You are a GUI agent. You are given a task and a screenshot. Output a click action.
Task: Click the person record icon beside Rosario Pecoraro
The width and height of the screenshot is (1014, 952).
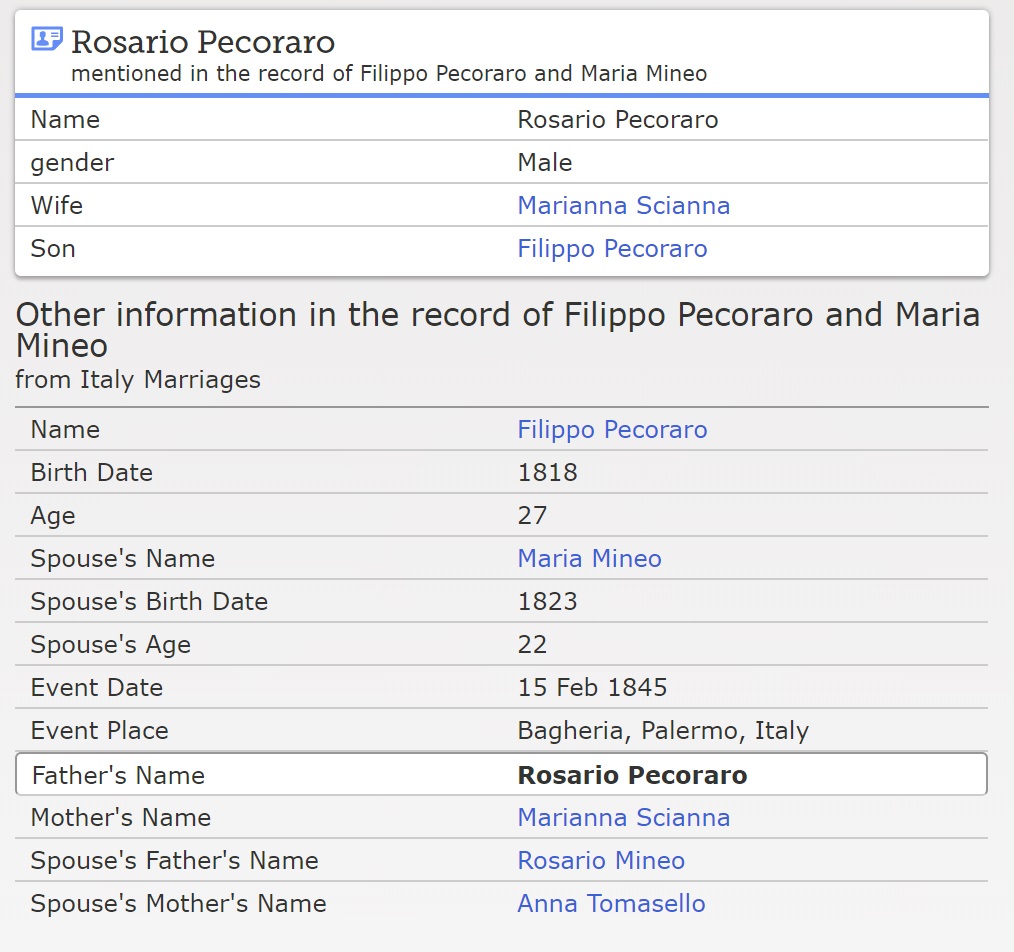tap(46, 40)
